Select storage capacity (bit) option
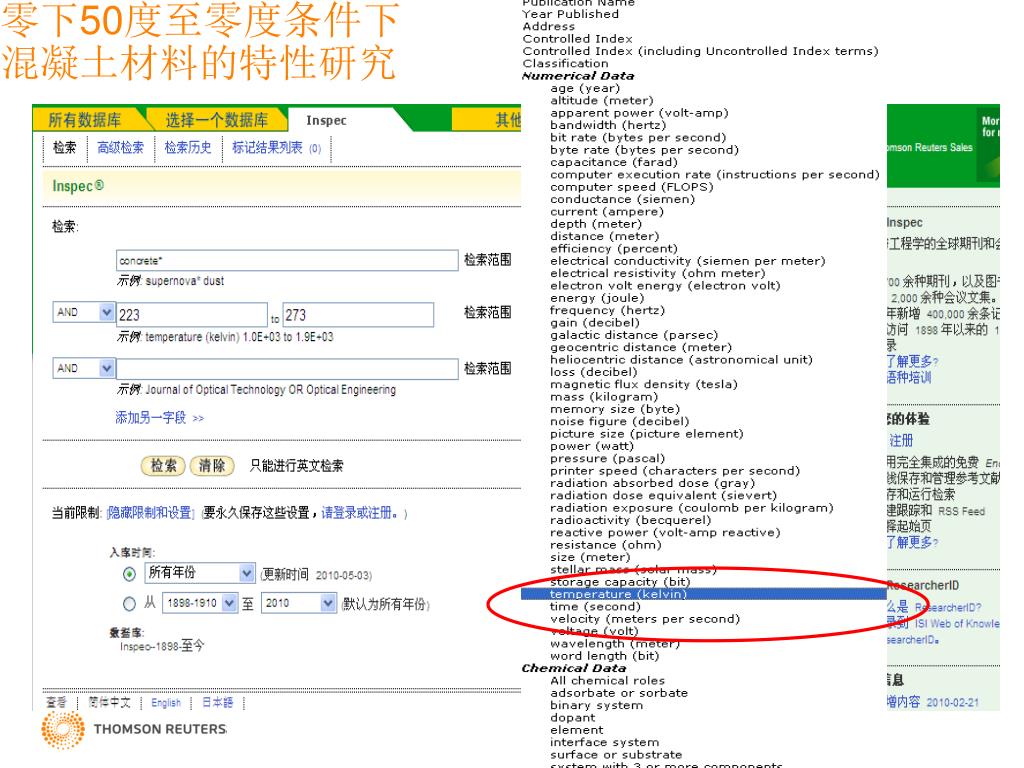The width and height of the screenshot is (1024, 768). pos(620,582)
